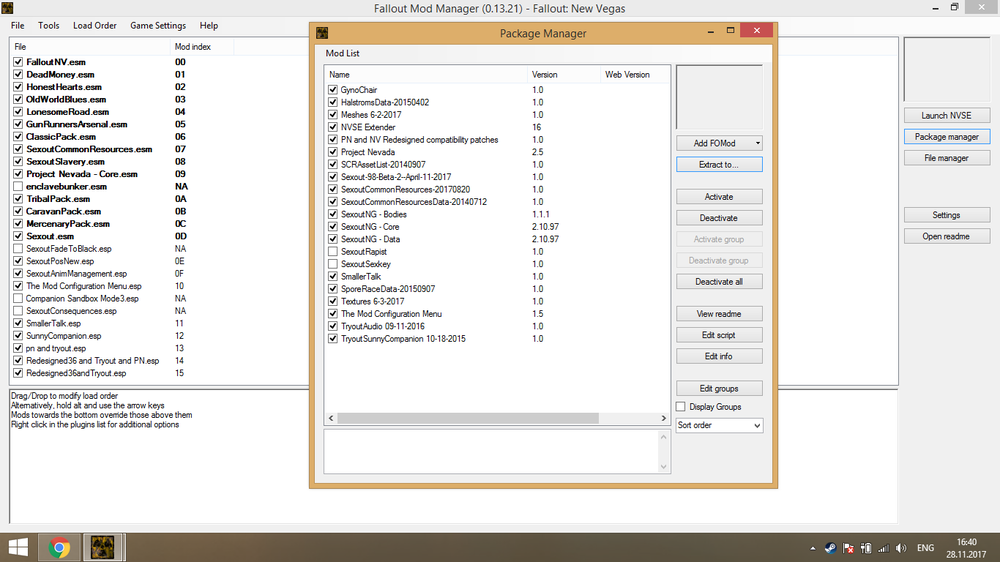
Task: Click the Edit info button
Action: point(719,357)
